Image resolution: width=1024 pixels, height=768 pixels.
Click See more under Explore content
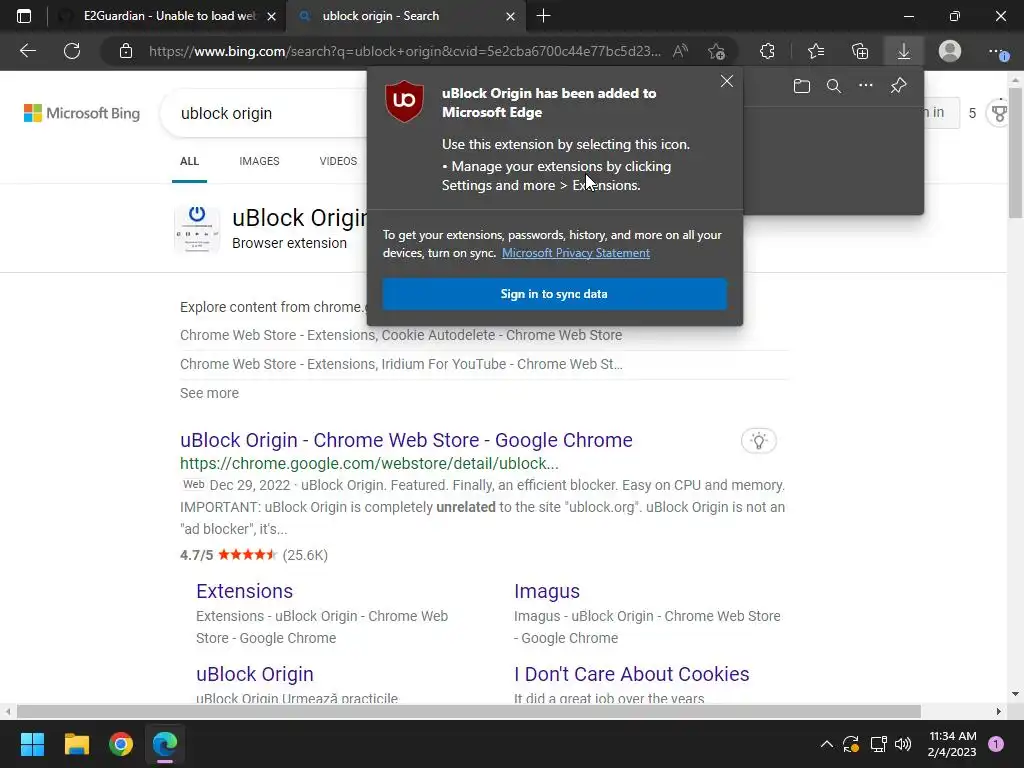pyautogui.click(x=210, y=393)
